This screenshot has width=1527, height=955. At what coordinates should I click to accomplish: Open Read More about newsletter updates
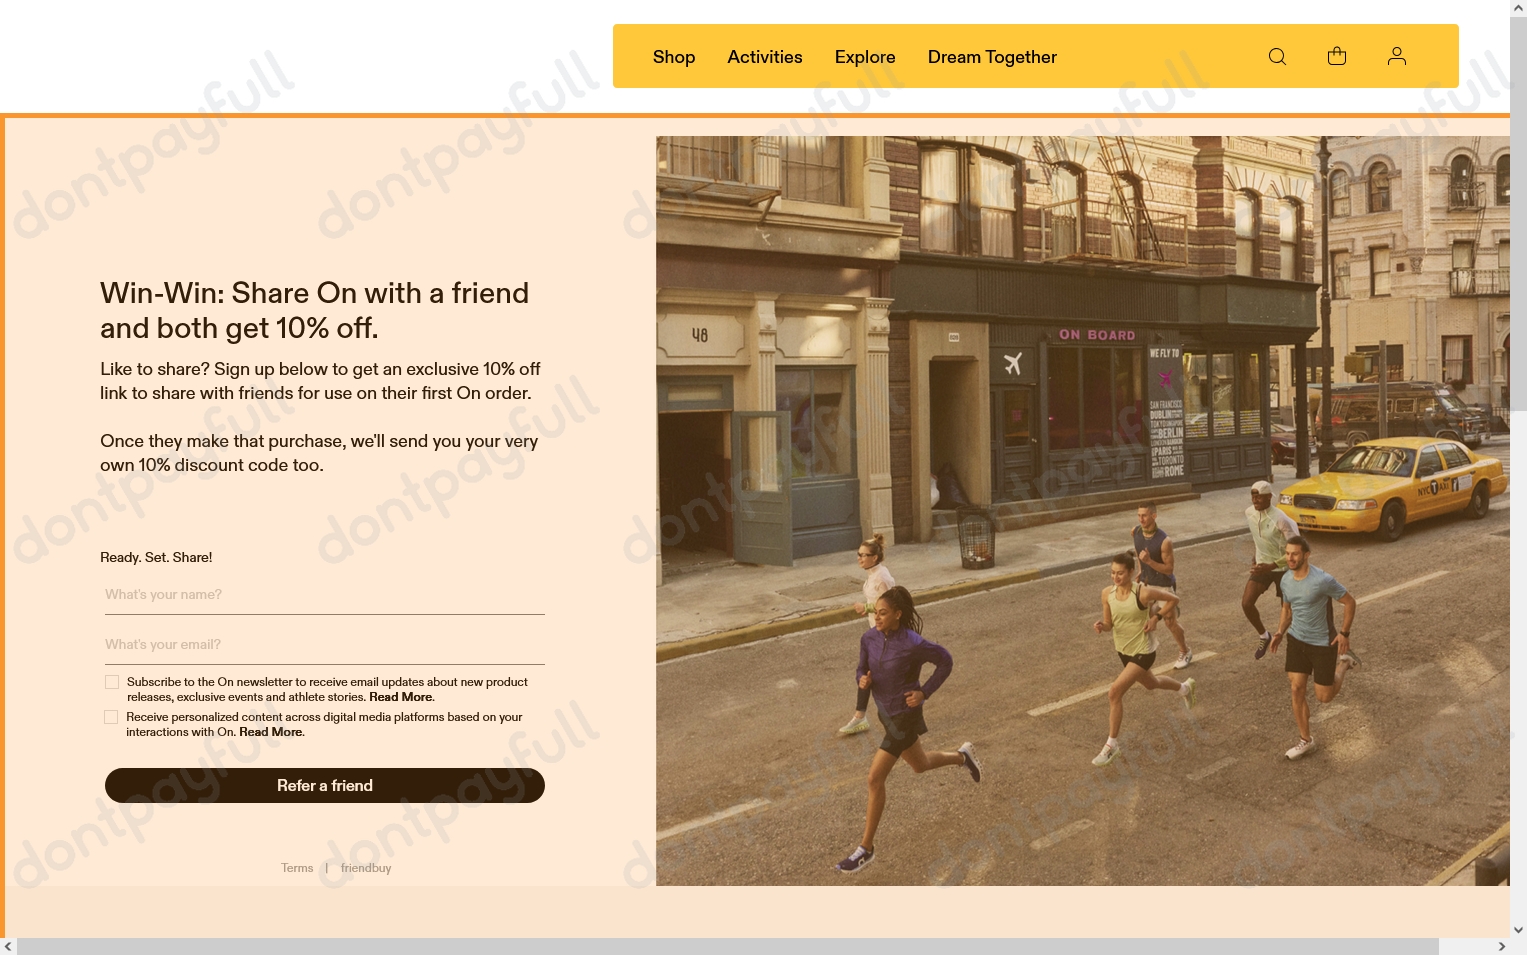(400, 697)
